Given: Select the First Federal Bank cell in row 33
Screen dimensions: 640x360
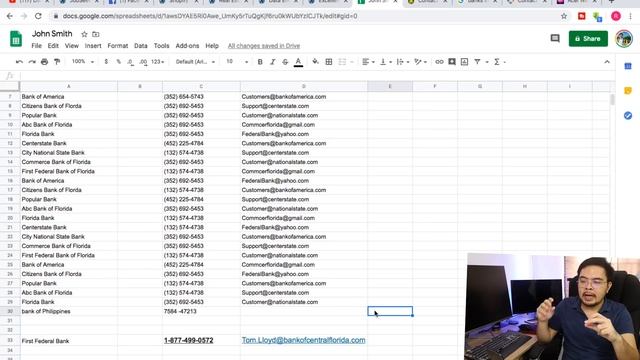Looking at the screenshot, I should [69, 340].
